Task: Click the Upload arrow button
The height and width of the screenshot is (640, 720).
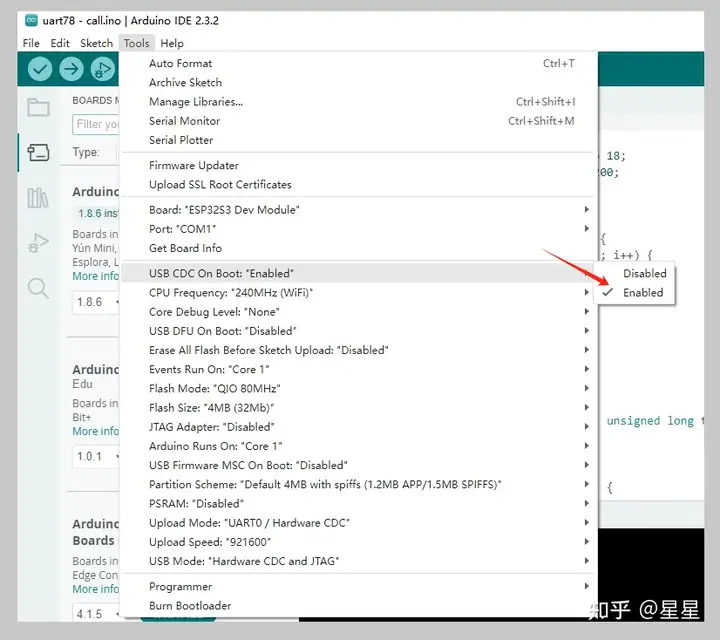Action: point(71,69)
